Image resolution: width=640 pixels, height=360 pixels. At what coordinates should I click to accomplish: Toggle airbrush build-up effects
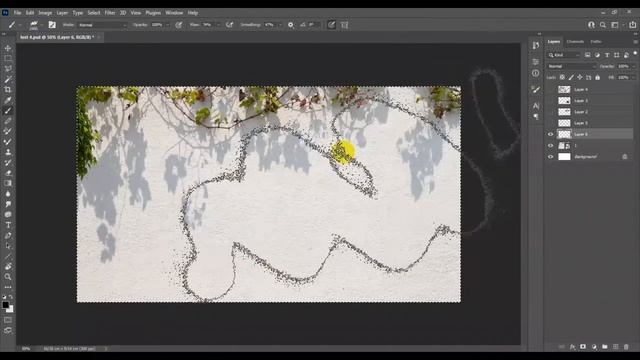point(230,25)
